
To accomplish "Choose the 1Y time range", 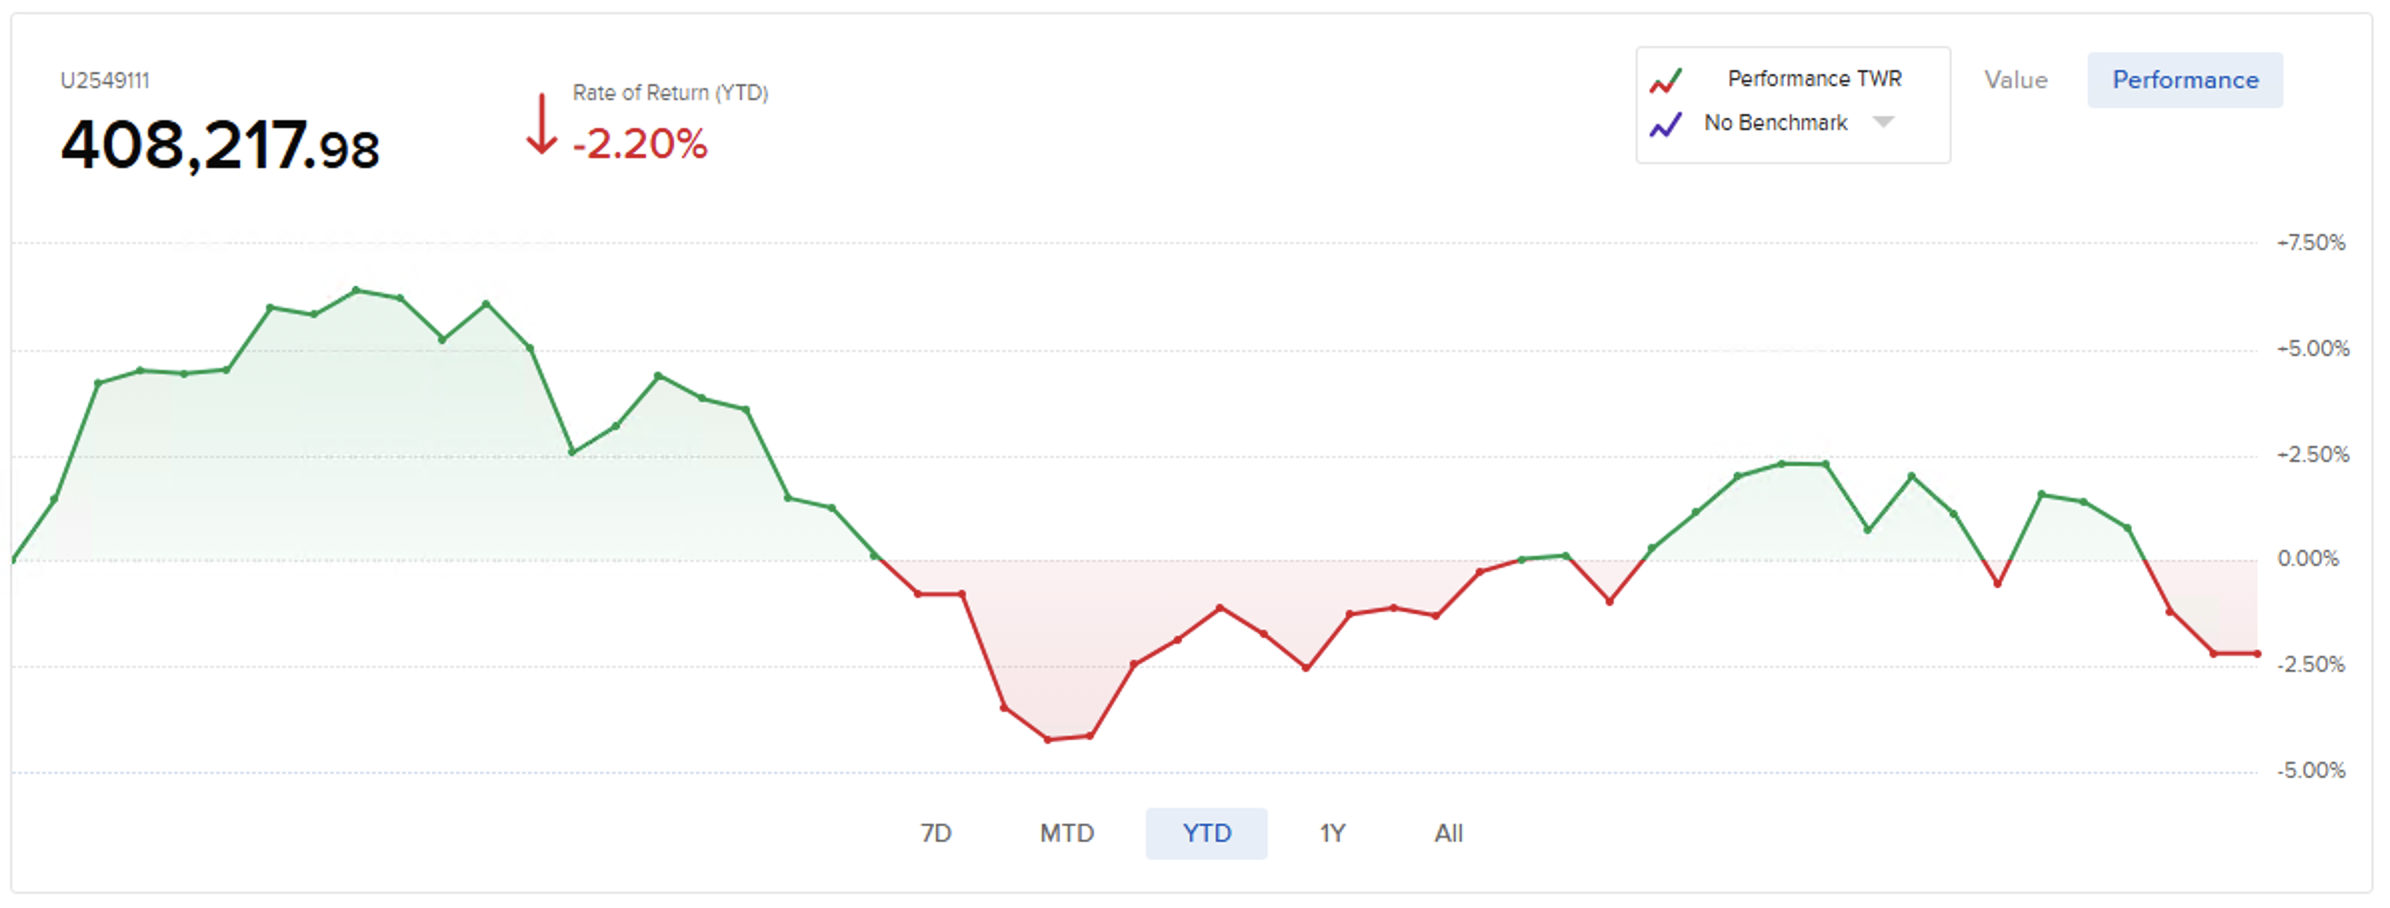I will tap(1332, 833).
